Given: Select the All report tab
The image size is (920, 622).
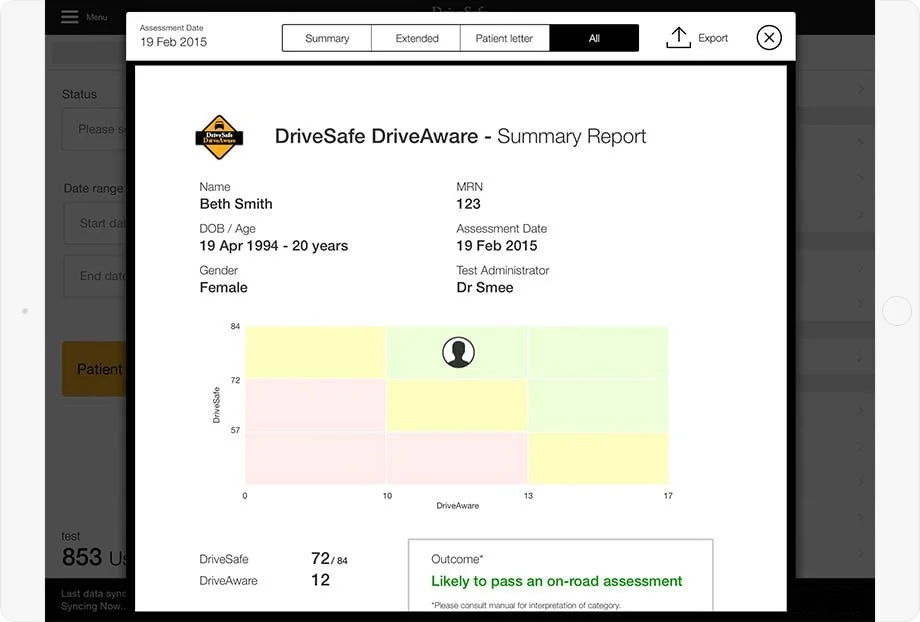Looking at the screenshot, I should (593, 37).
